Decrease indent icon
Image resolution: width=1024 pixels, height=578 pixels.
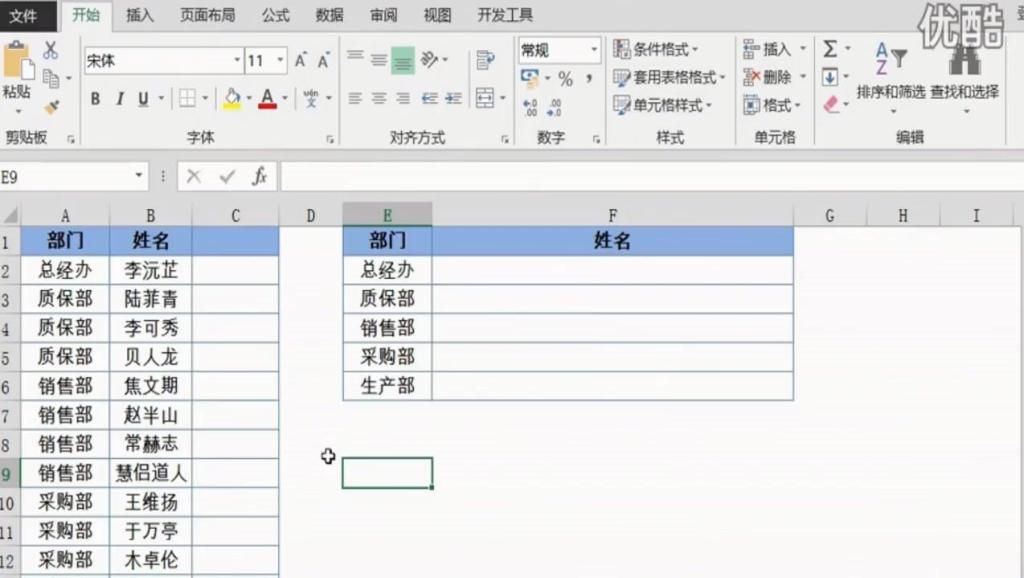pyautogui.click(x=429, y=99)
